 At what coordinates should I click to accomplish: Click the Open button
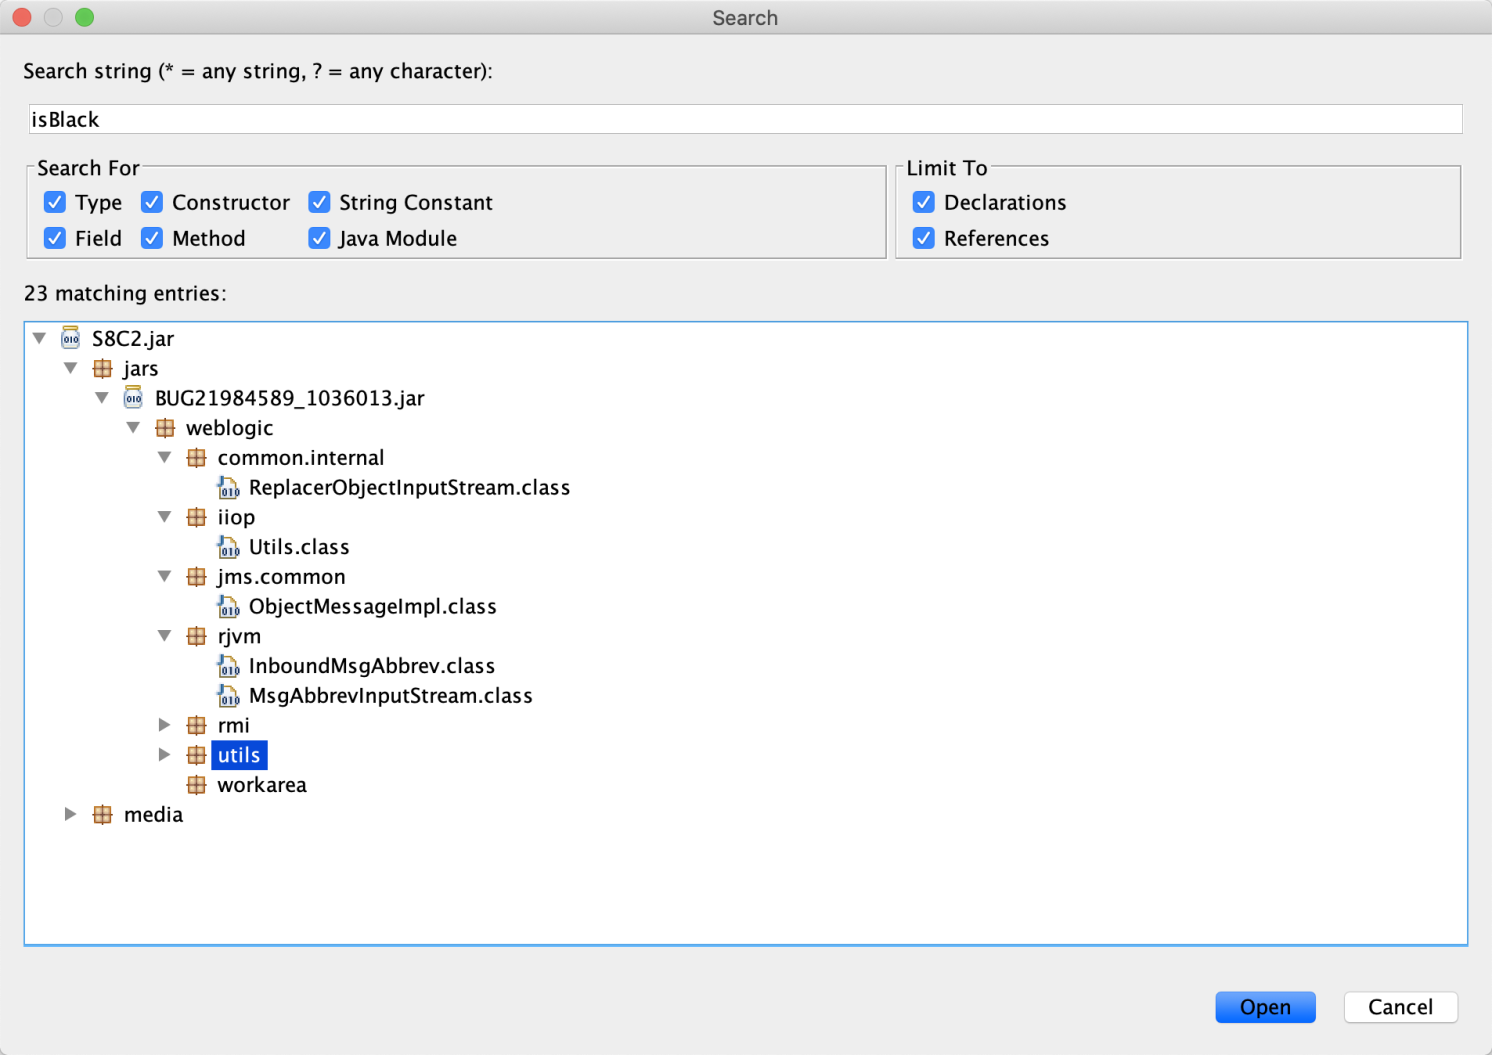[x=1265, y=1007]
